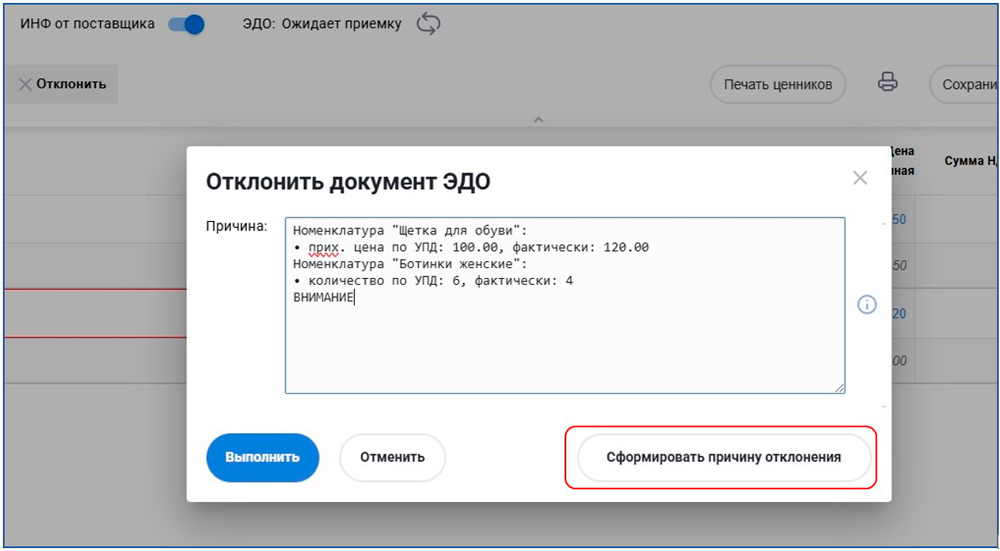Click the info icon beside the reason field
The height and width of the screenshot is (551, 1000).
coord(867,305)
